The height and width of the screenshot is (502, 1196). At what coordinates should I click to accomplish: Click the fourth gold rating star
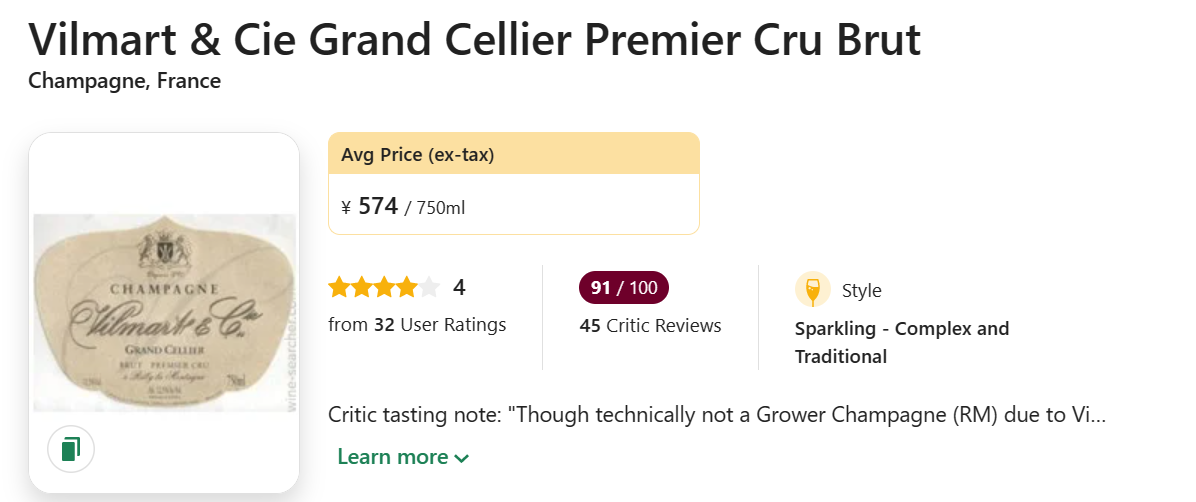pyautogui.click(x=406, y=288)
